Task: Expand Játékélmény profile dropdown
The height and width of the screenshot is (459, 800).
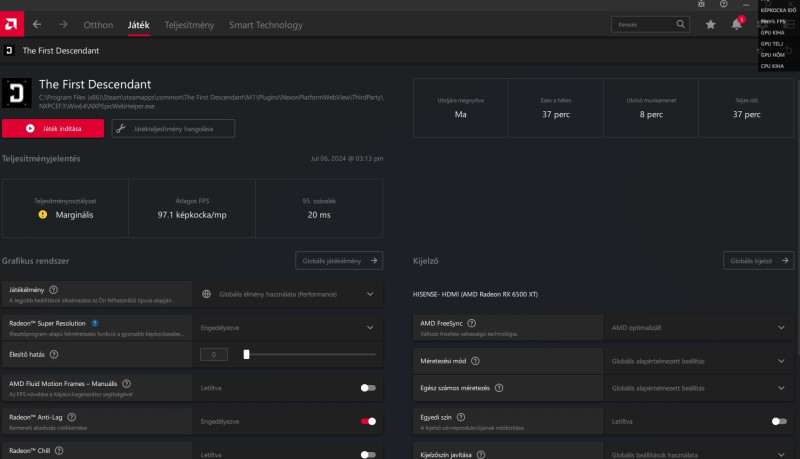Action: [x=288, y=294]
